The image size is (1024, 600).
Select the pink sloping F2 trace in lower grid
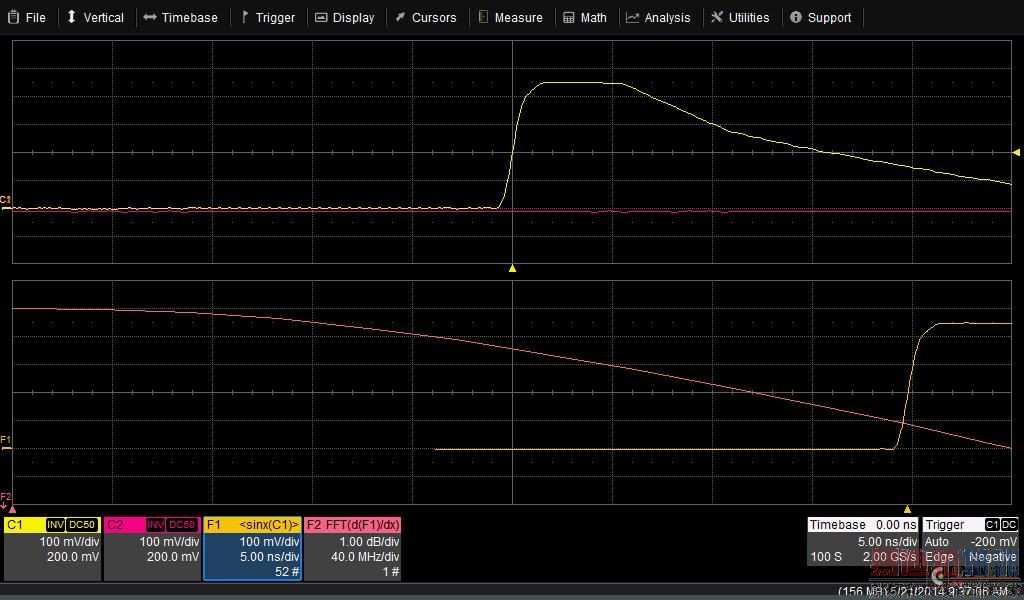click(x=512, y=349)
